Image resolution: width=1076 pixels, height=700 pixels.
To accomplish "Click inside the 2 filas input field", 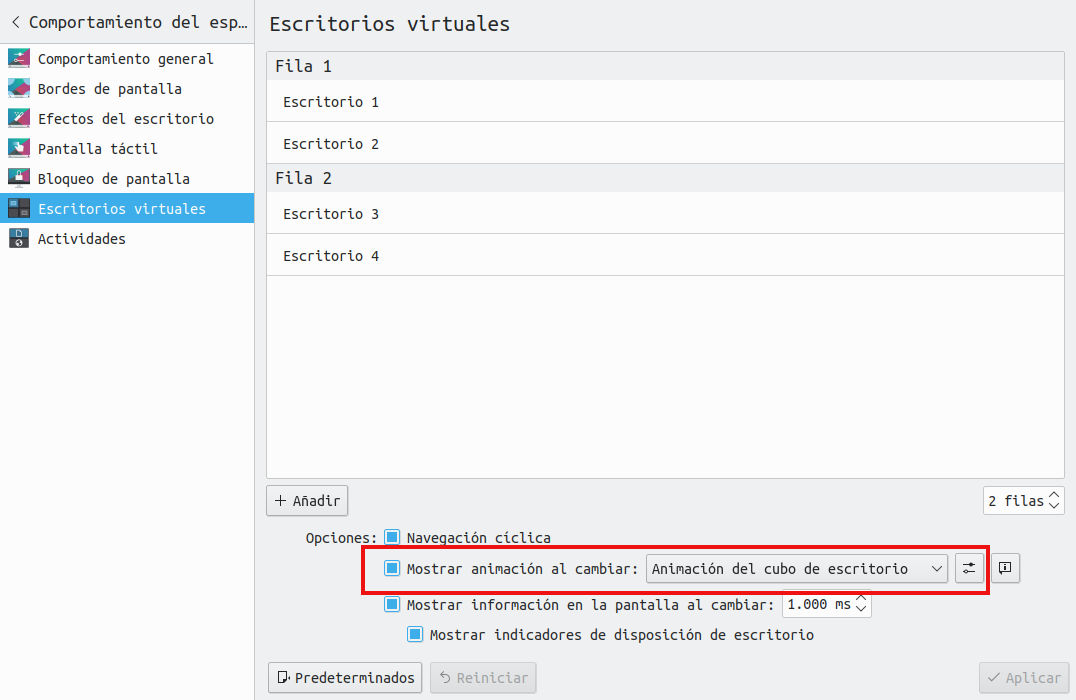I will coord(1016,500).
